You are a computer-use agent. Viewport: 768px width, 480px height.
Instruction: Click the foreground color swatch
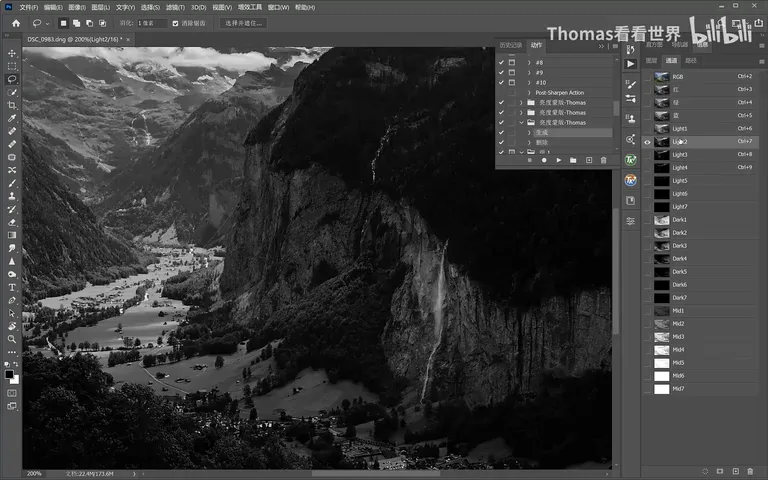pyautogui.click(x=9, y=375)
